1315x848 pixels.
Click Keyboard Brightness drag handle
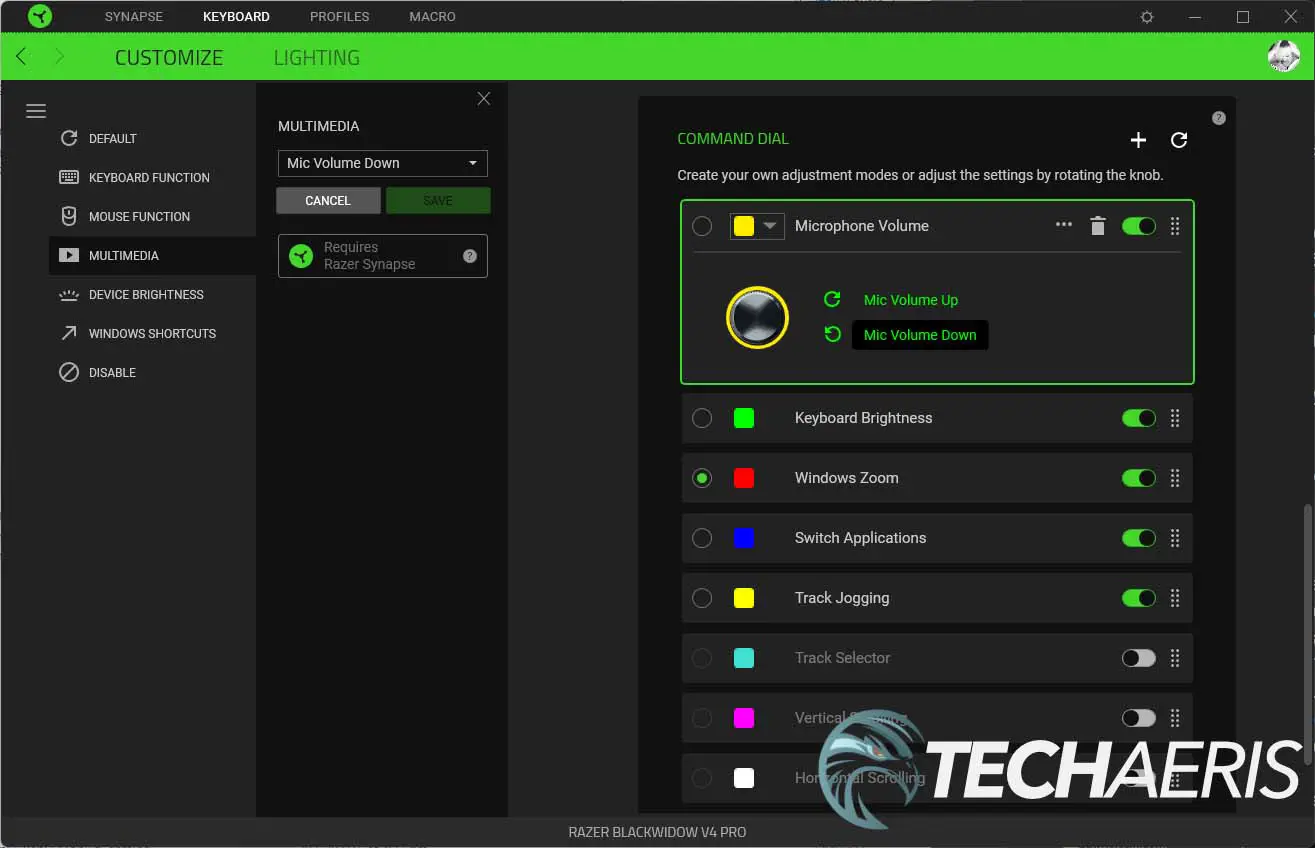point(1175,418)
